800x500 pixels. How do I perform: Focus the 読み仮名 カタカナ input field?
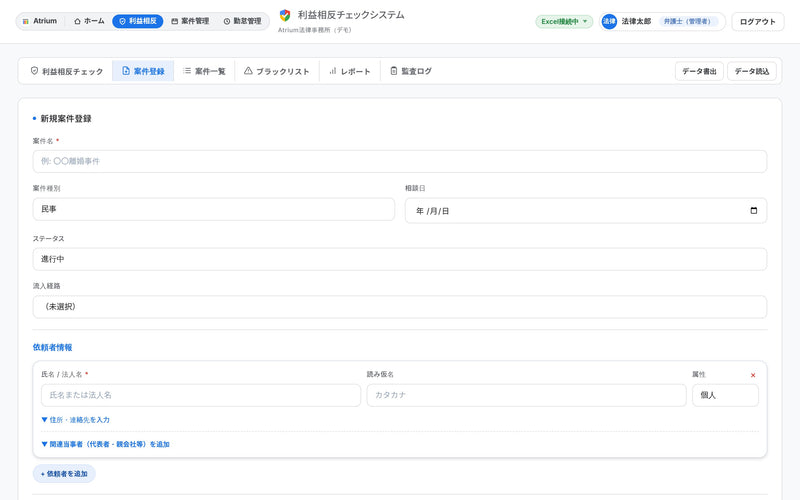click(x=526, y=395)
